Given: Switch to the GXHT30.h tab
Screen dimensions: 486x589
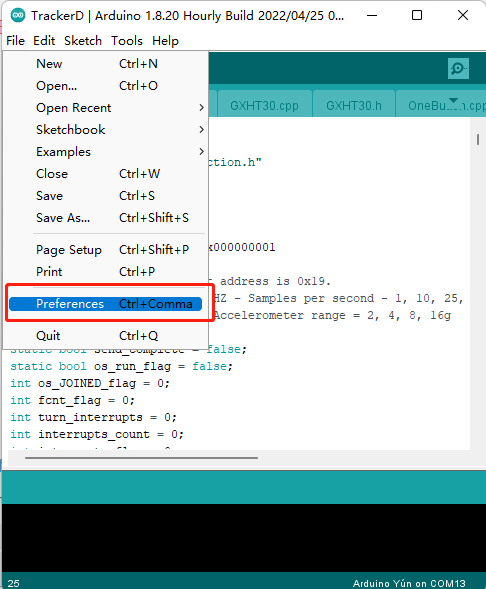Looking at the screenshot, I should coord(353,105).
